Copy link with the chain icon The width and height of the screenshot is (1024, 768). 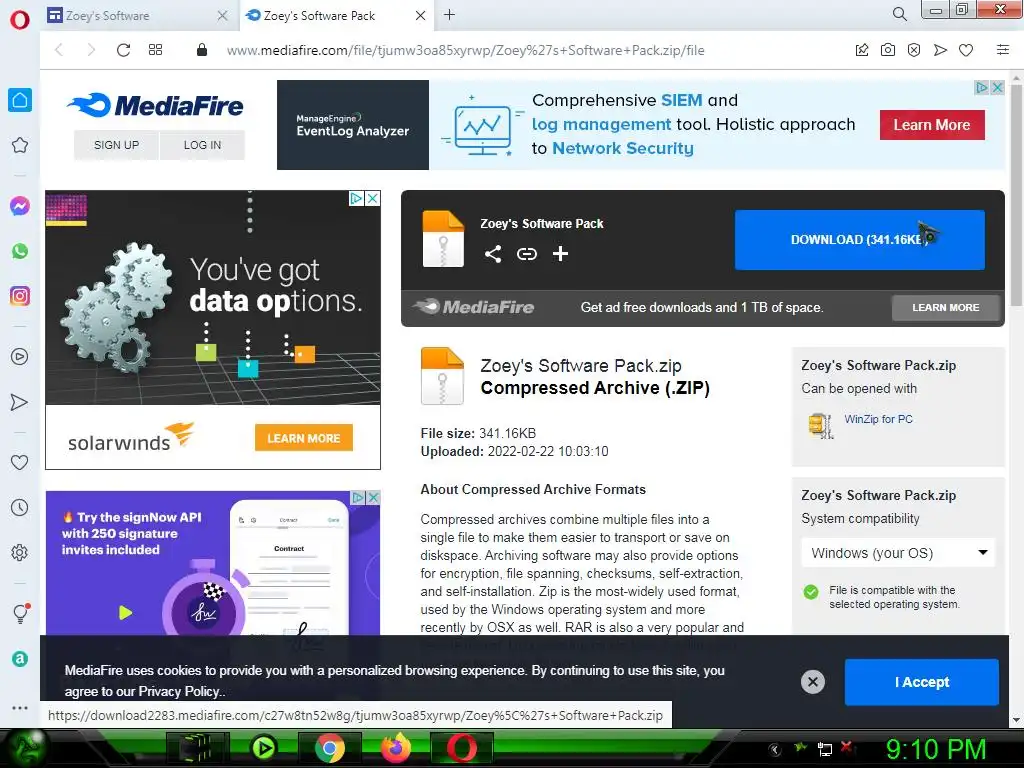(x=527, y=254)
